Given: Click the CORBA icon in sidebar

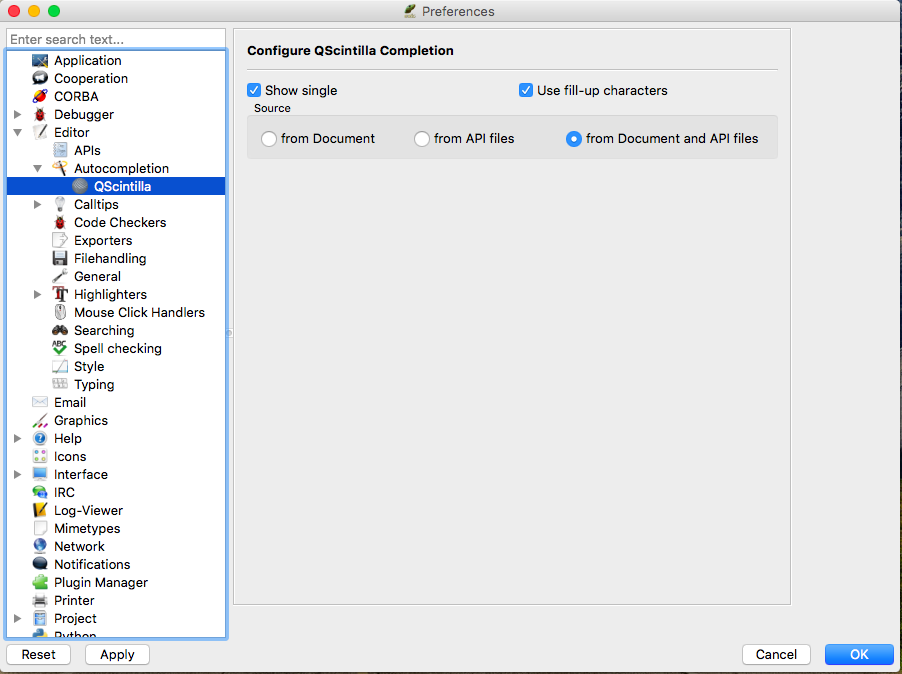Looking at the screenshot, I should [40, 97].
